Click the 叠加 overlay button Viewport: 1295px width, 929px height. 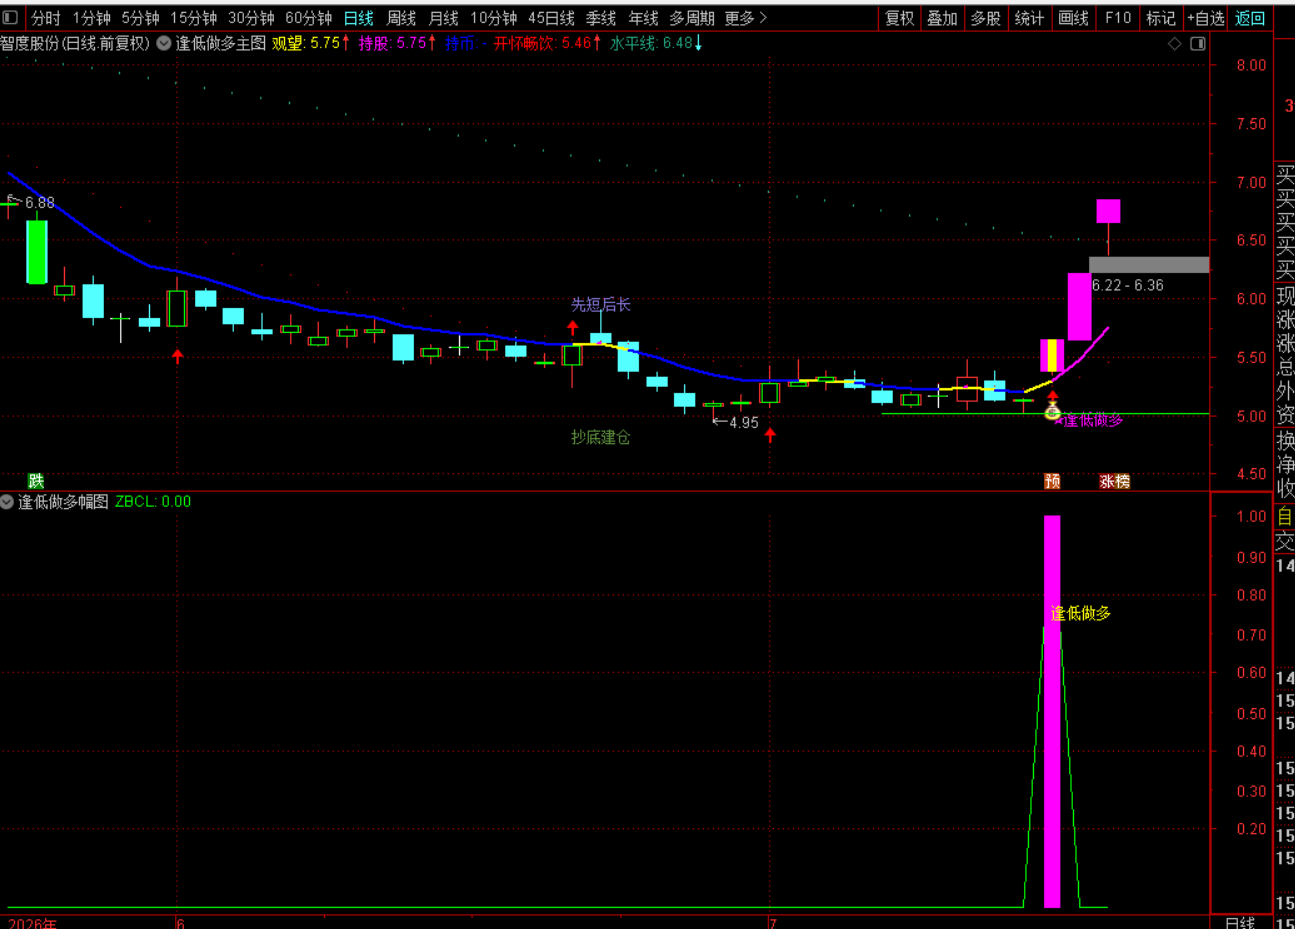pos(942,18)
